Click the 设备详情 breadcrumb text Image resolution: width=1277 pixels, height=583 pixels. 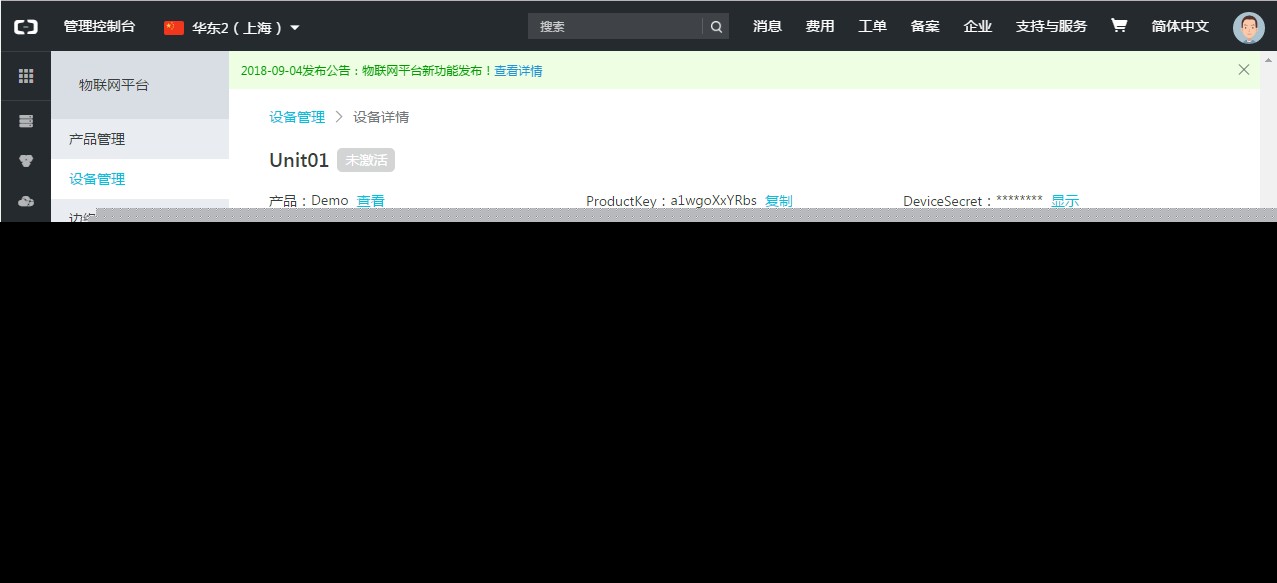click(x=381, y=117)
